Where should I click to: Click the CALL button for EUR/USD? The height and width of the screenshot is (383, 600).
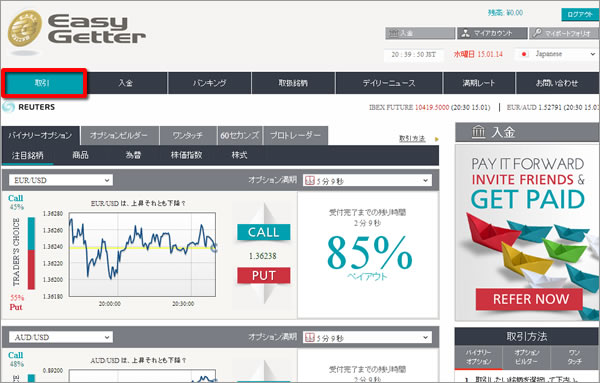pos(264,232)
